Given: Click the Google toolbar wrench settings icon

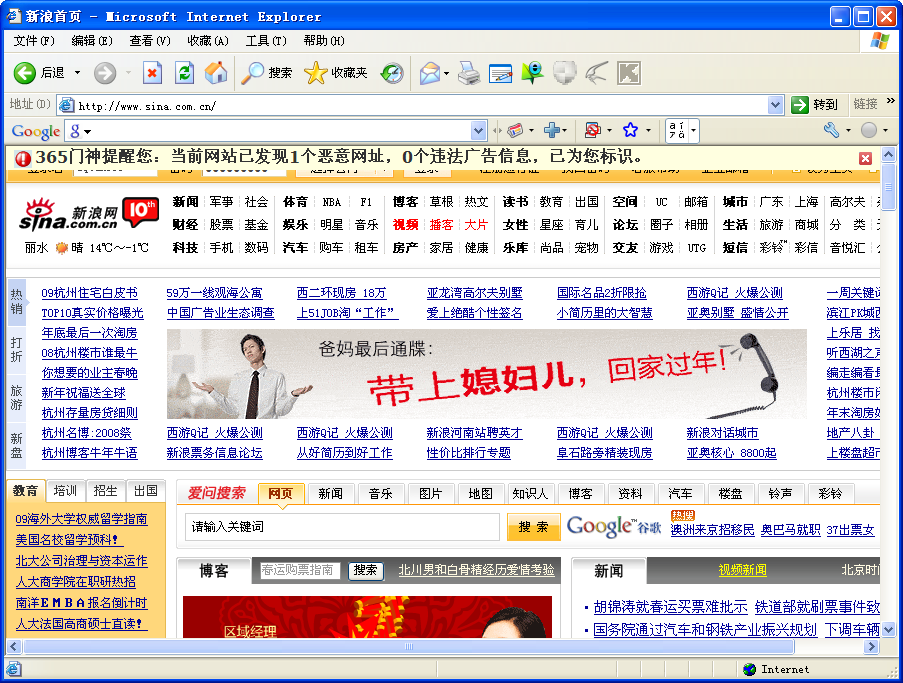Looking at the screenshot, I should click(x=831, y=131).
